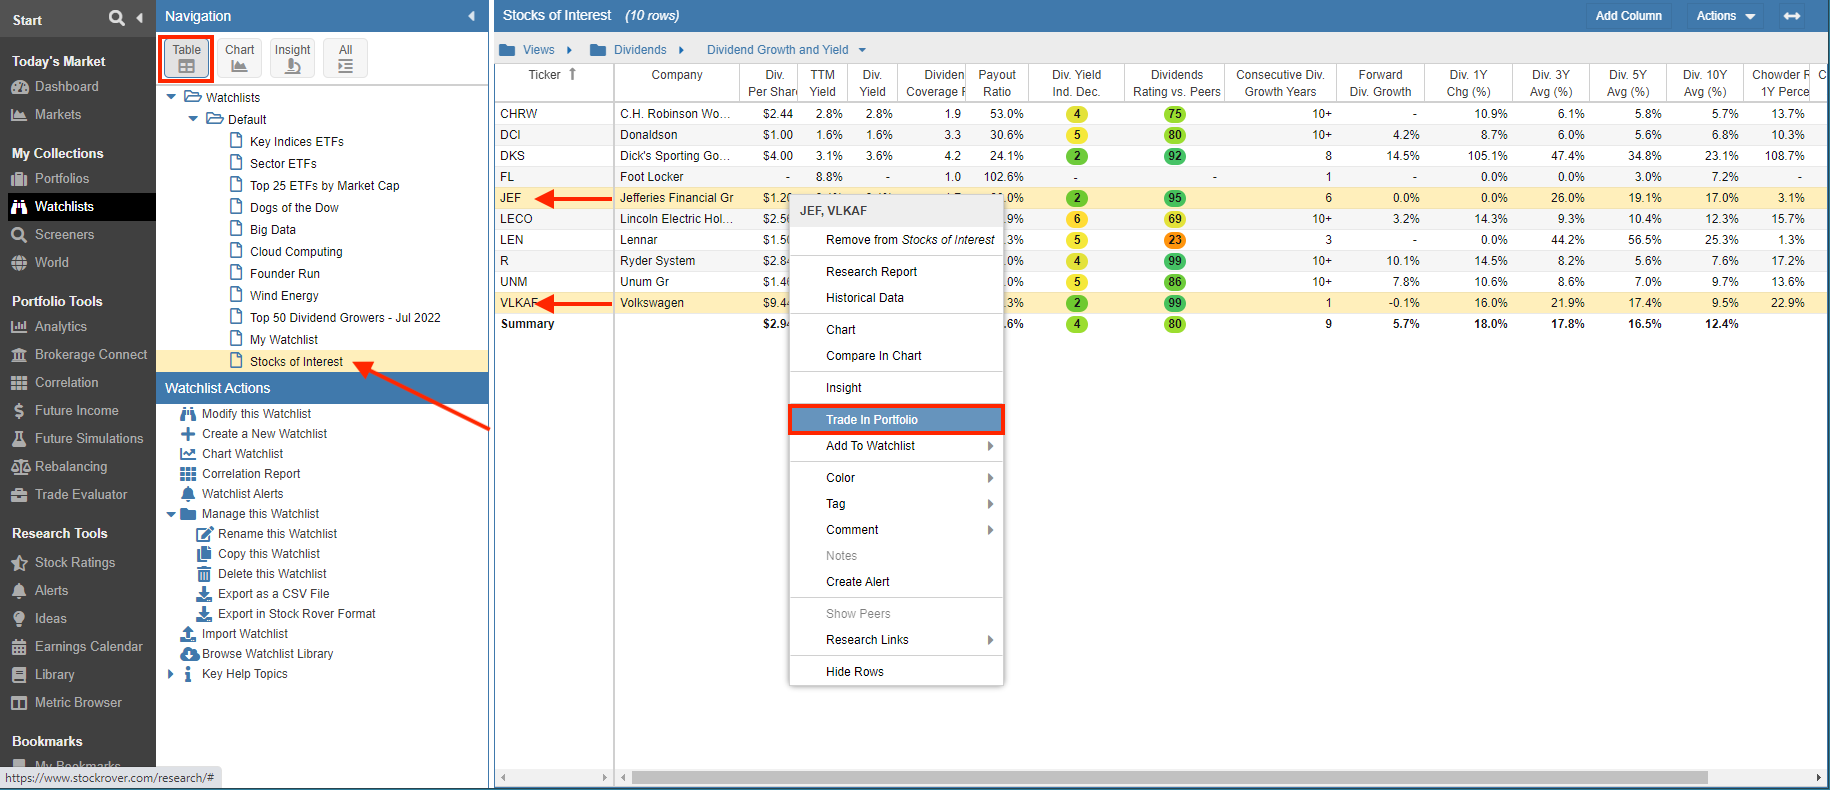The image size is (1830, 790).
Task: Click the Future Income dollar icon
Action: coord(19,411)
